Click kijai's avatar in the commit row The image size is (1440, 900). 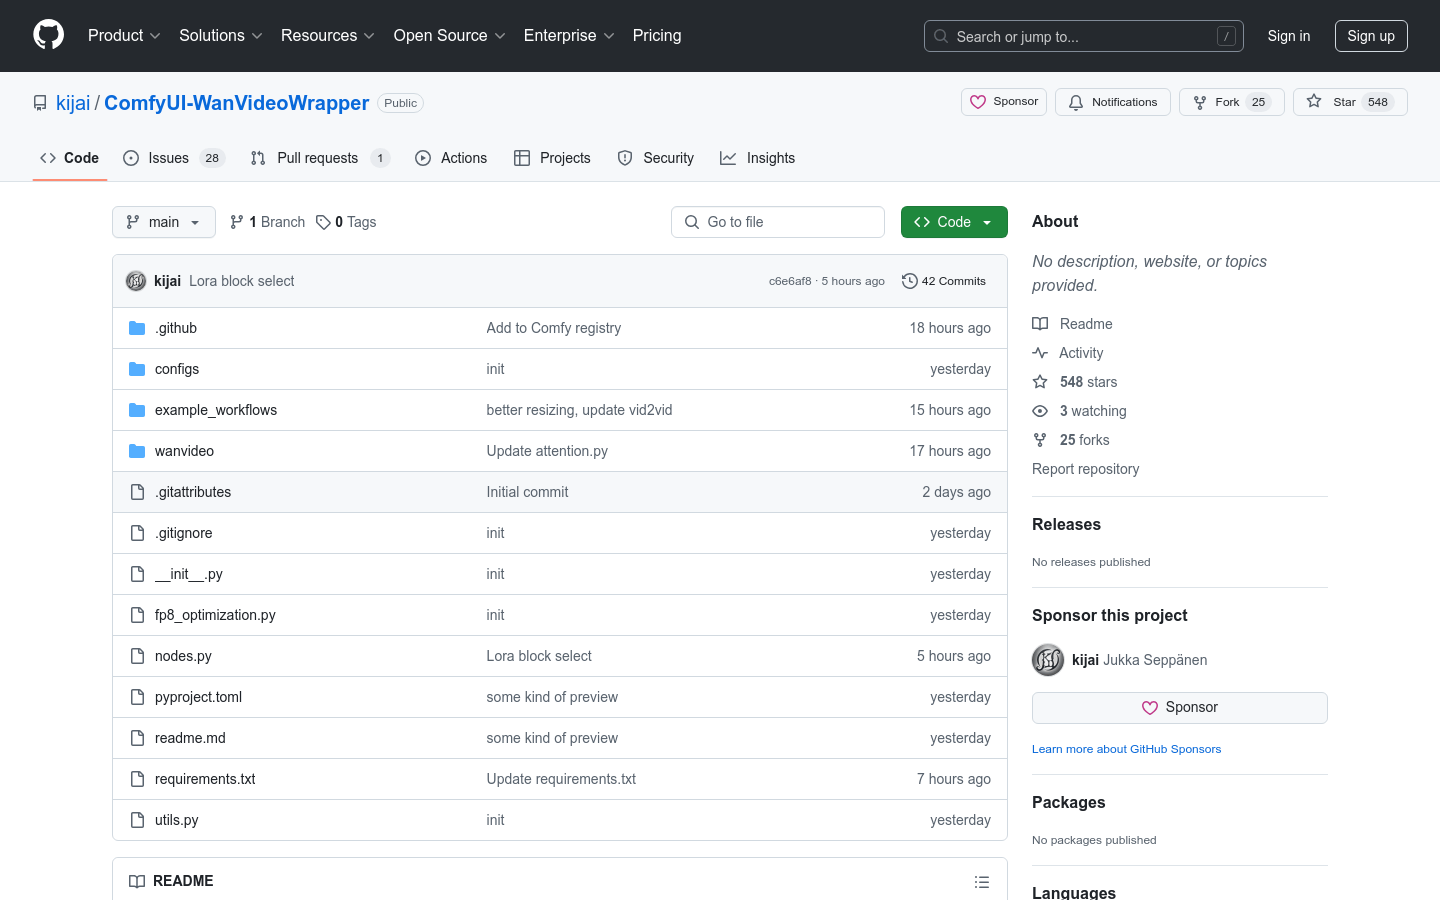[x=136, y=281]
